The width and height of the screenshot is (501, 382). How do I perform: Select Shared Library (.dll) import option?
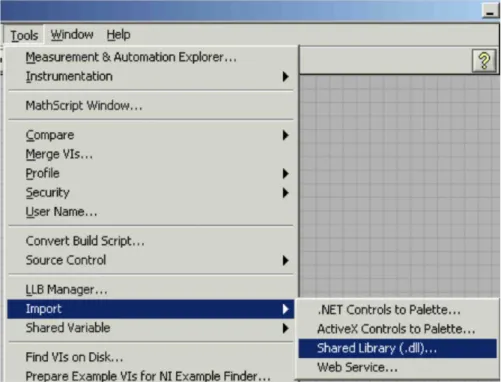click(x=397, y=348)
